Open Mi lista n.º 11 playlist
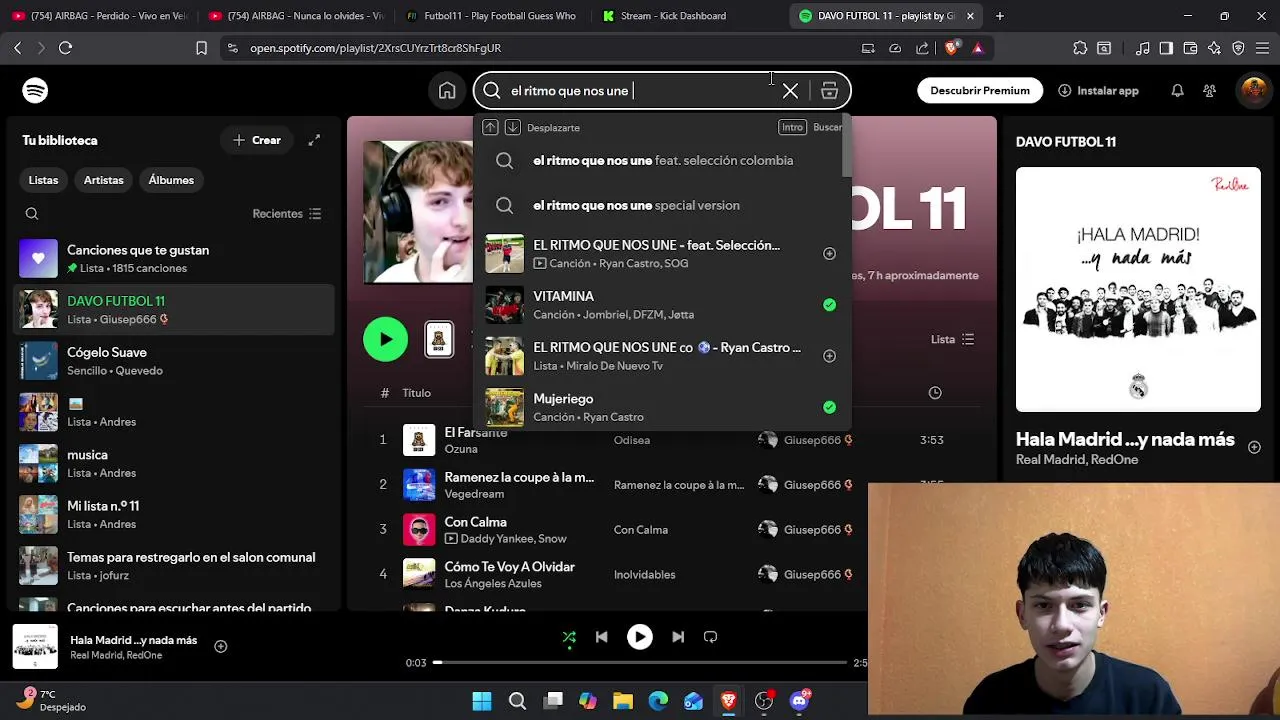 point(176,514)
